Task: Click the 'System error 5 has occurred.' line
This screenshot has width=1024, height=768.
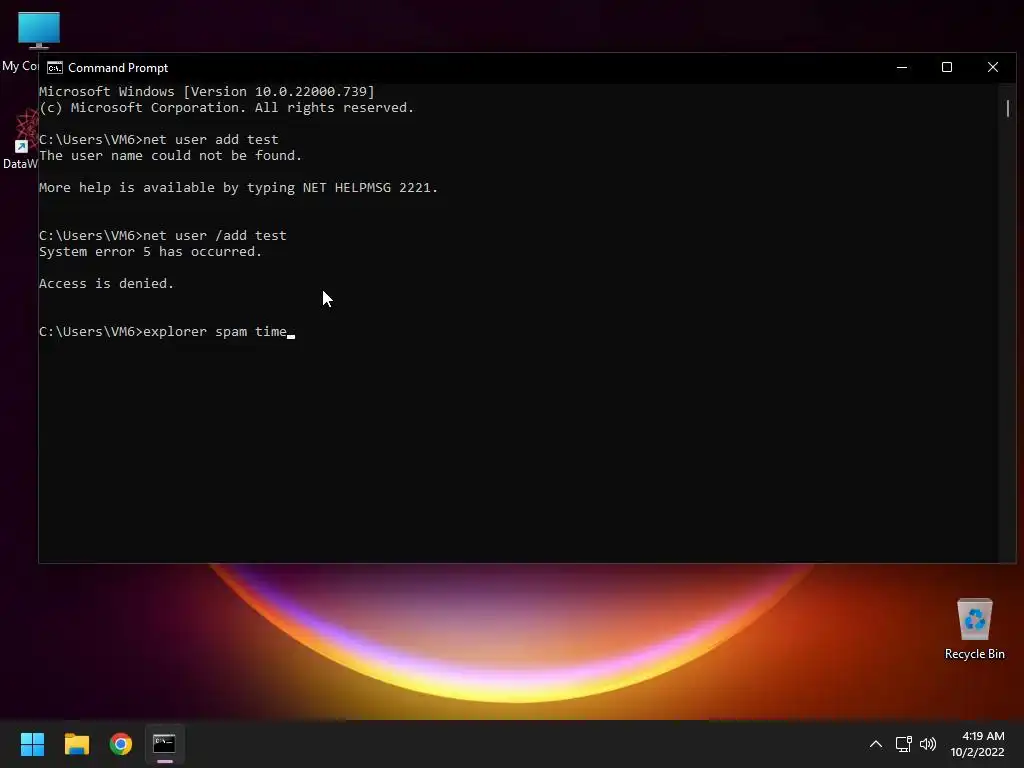Action: coord(150,251)
